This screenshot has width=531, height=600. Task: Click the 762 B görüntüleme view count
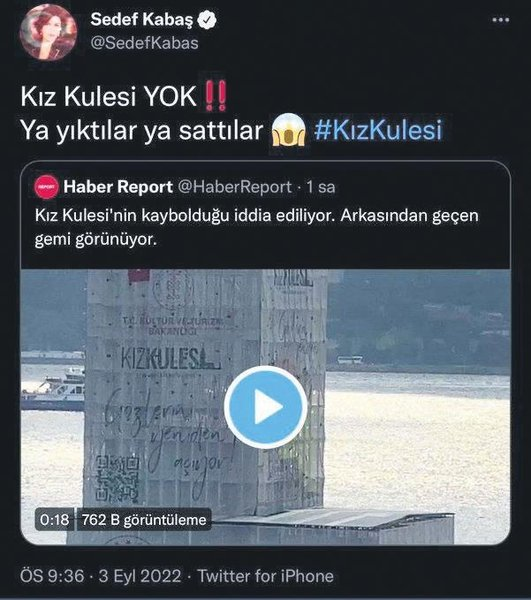point(144,520)
